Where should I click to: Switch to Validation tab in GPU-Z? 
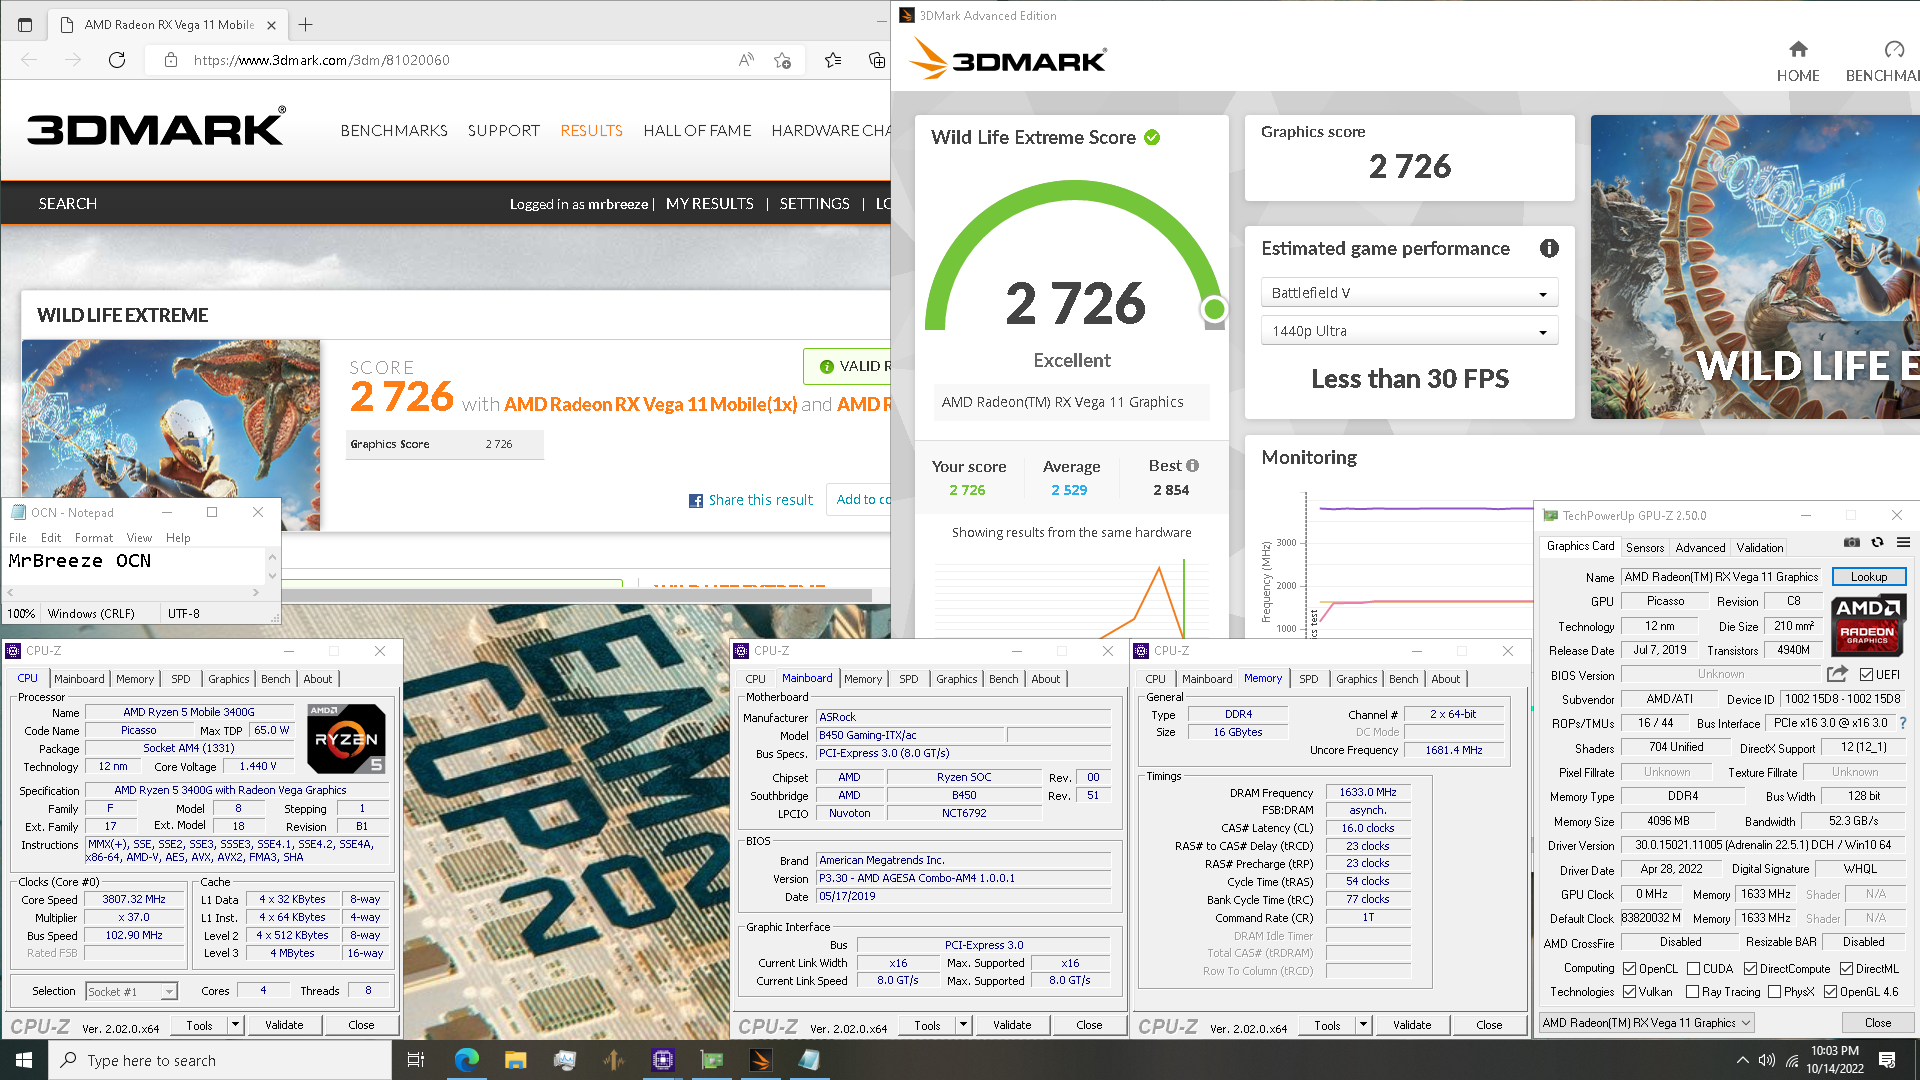point(1759,547)
